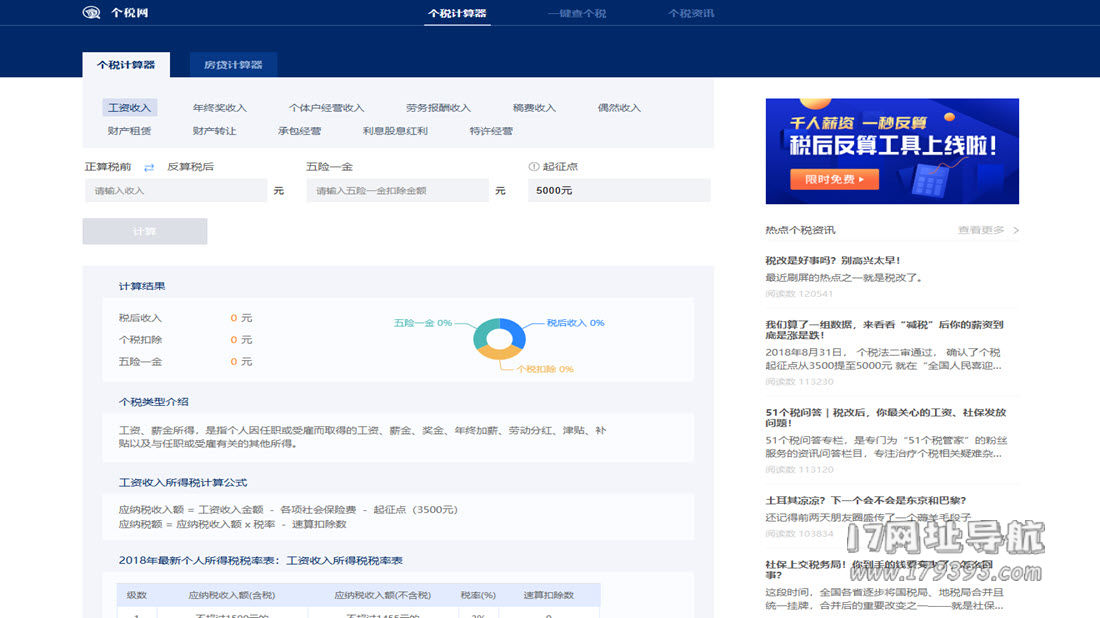Screen dimensions: 1100x618
Task: Open 一键查个税 in top navigation
Action: click(577, 14)
